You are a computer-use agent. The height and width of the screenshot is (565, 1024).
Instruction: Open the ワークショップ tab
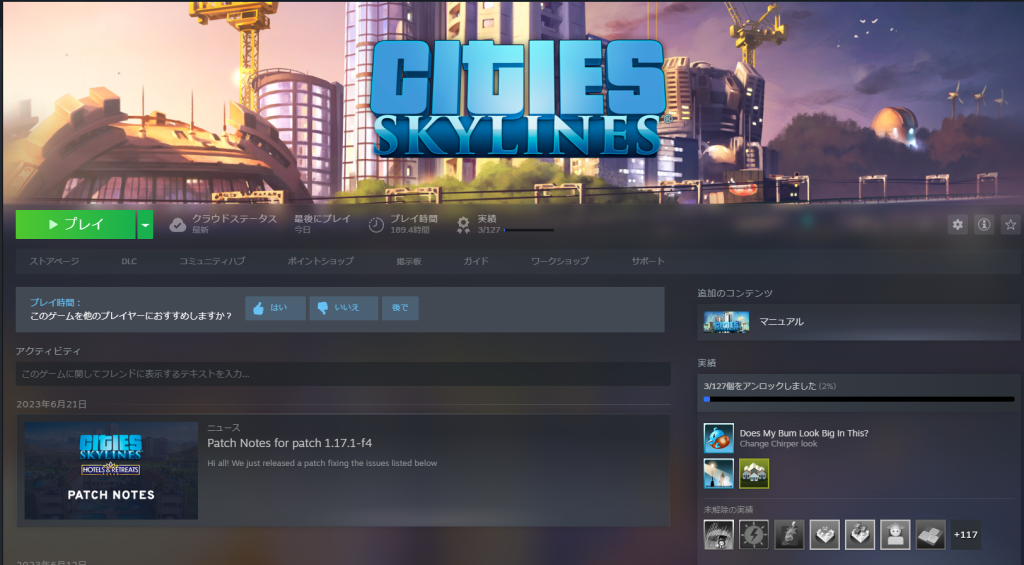pos(560,261)
